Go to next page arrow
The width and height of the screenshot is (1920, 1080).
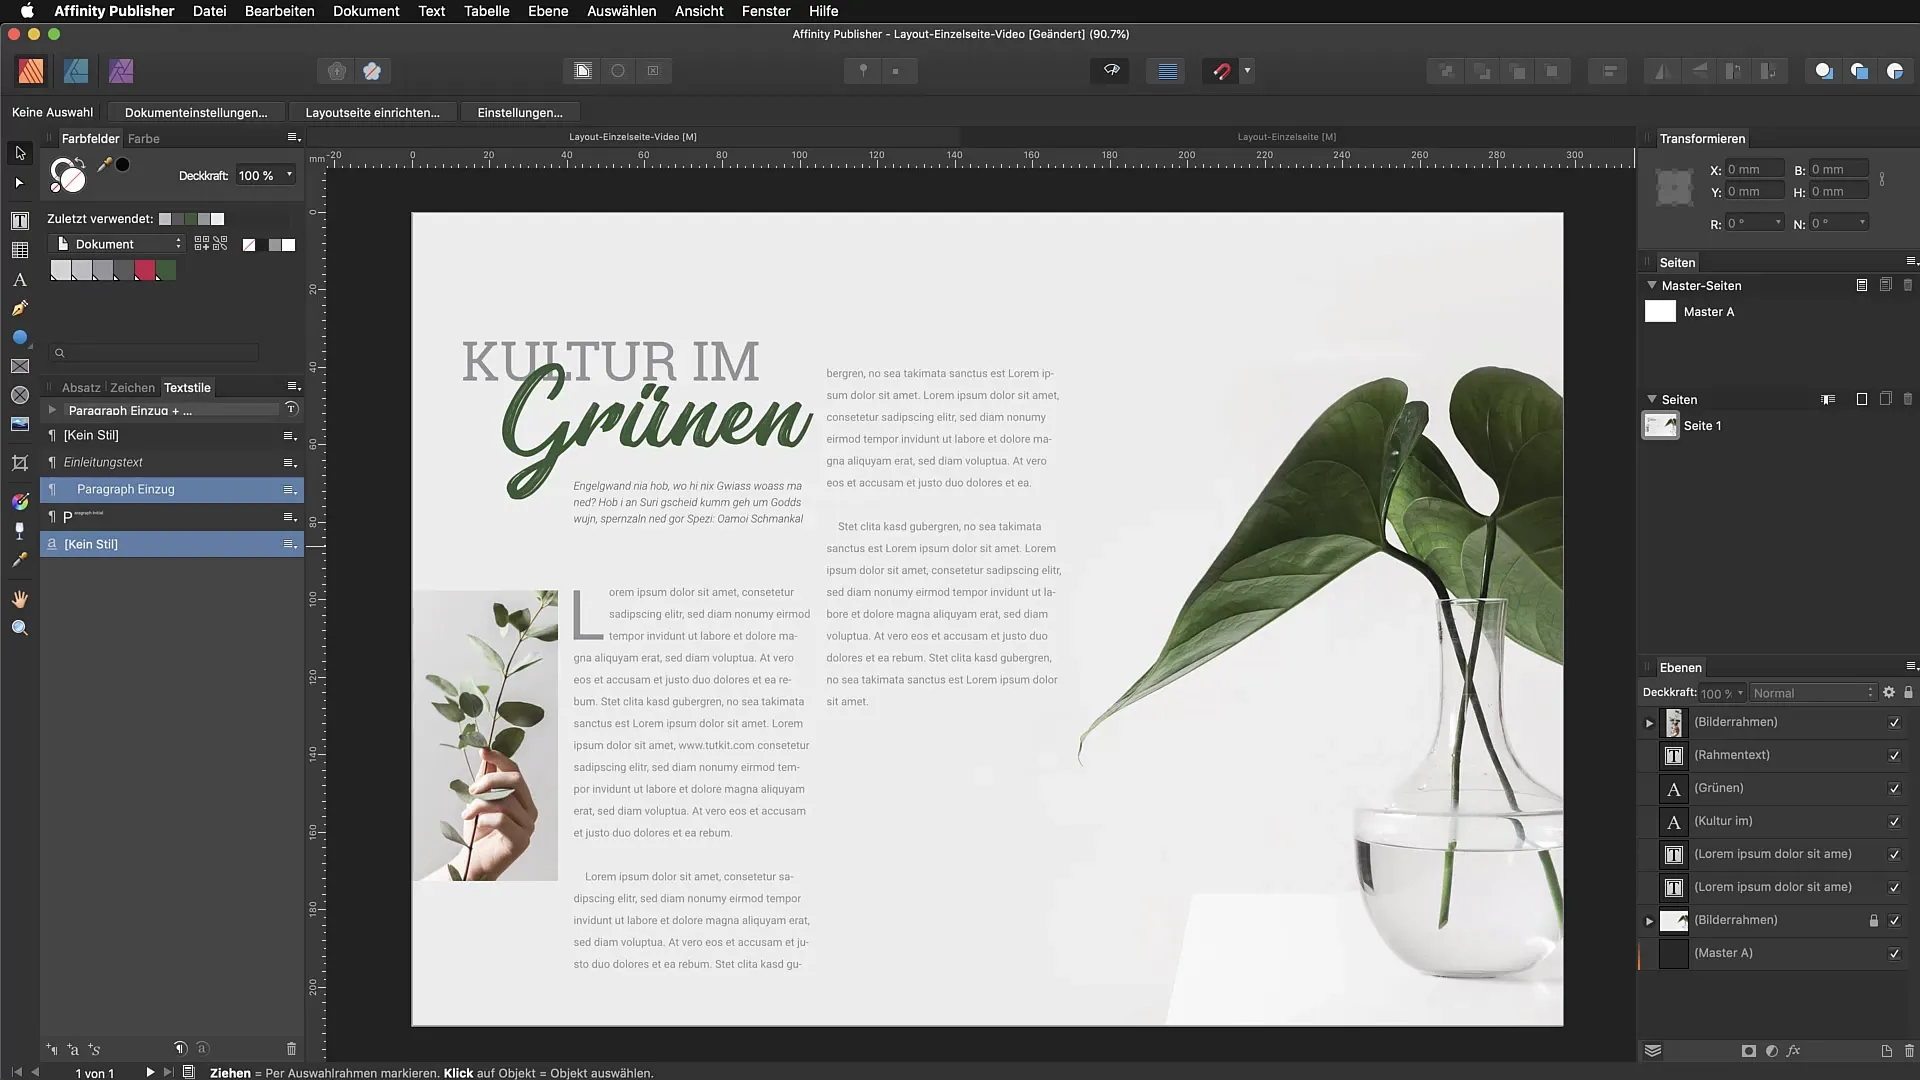tap(150, 1072)
